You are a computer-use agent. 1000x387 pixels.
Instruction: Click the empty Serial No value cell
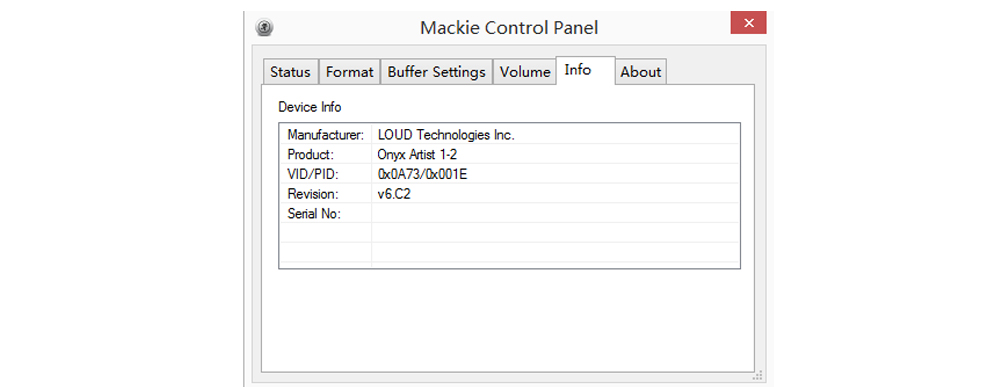point(555,214)
